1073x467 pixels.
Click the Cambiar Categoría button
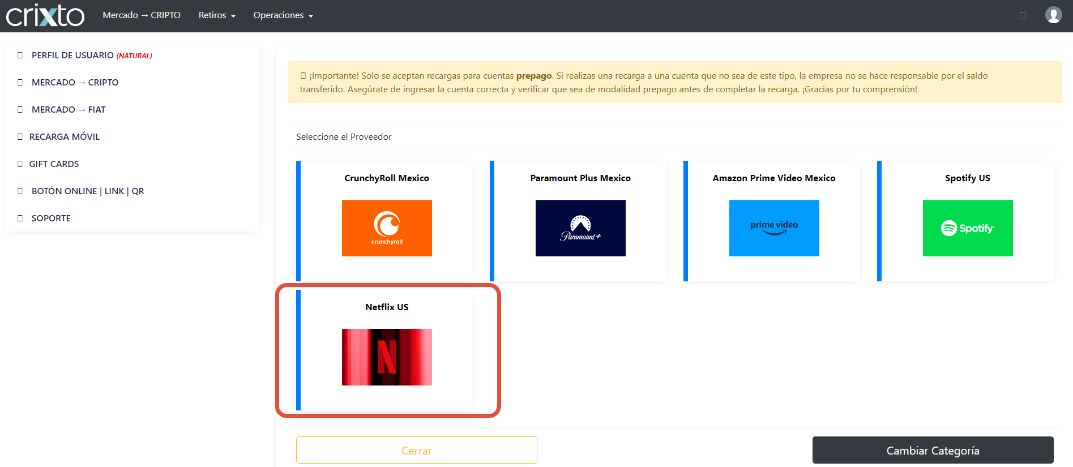click(x=933, y=451)
